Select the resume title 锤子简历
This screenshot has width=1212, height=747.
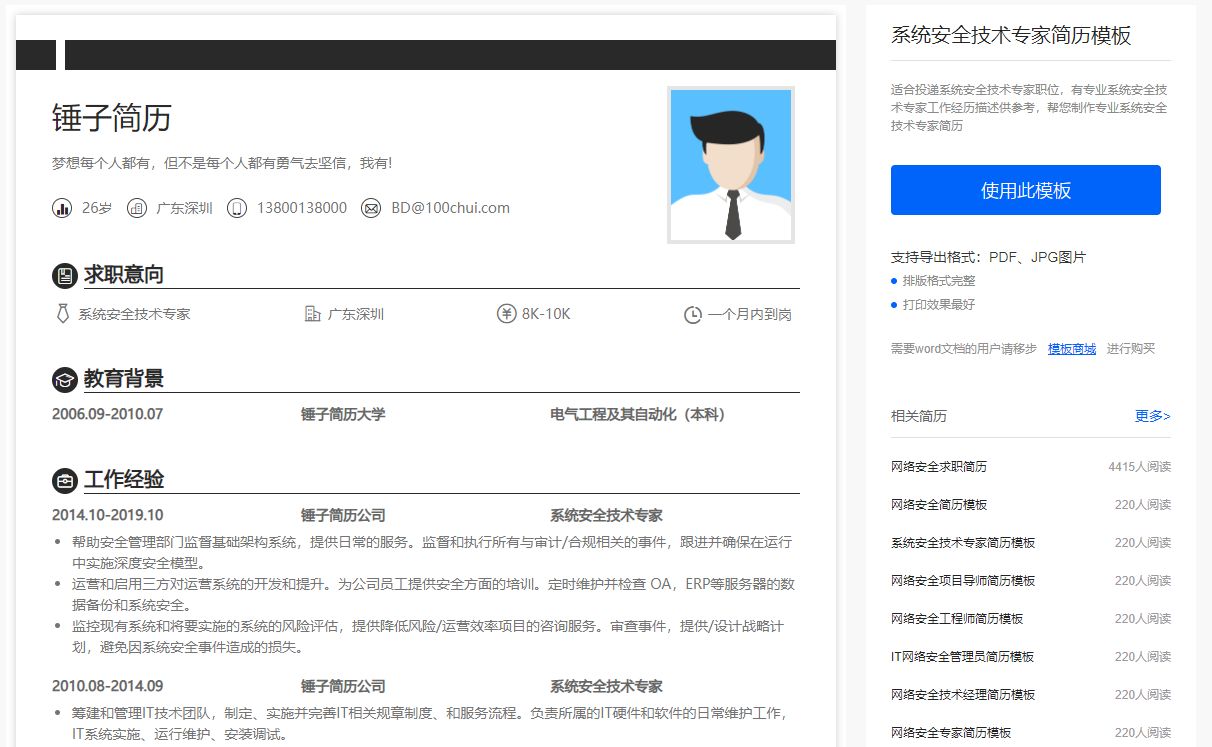[x=108, y=118]
